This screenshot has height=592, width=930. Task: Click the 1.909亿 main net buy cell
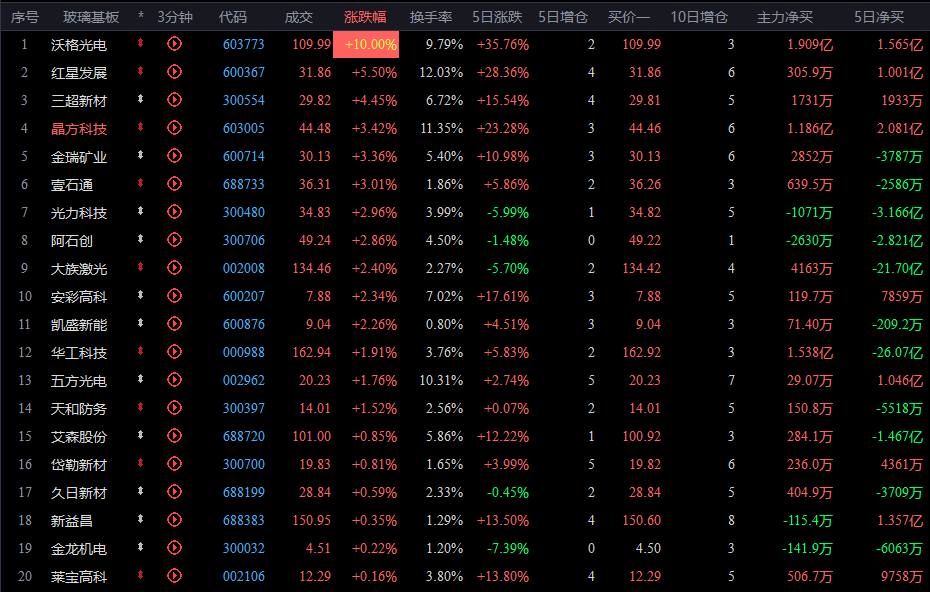tap(810, 44)
